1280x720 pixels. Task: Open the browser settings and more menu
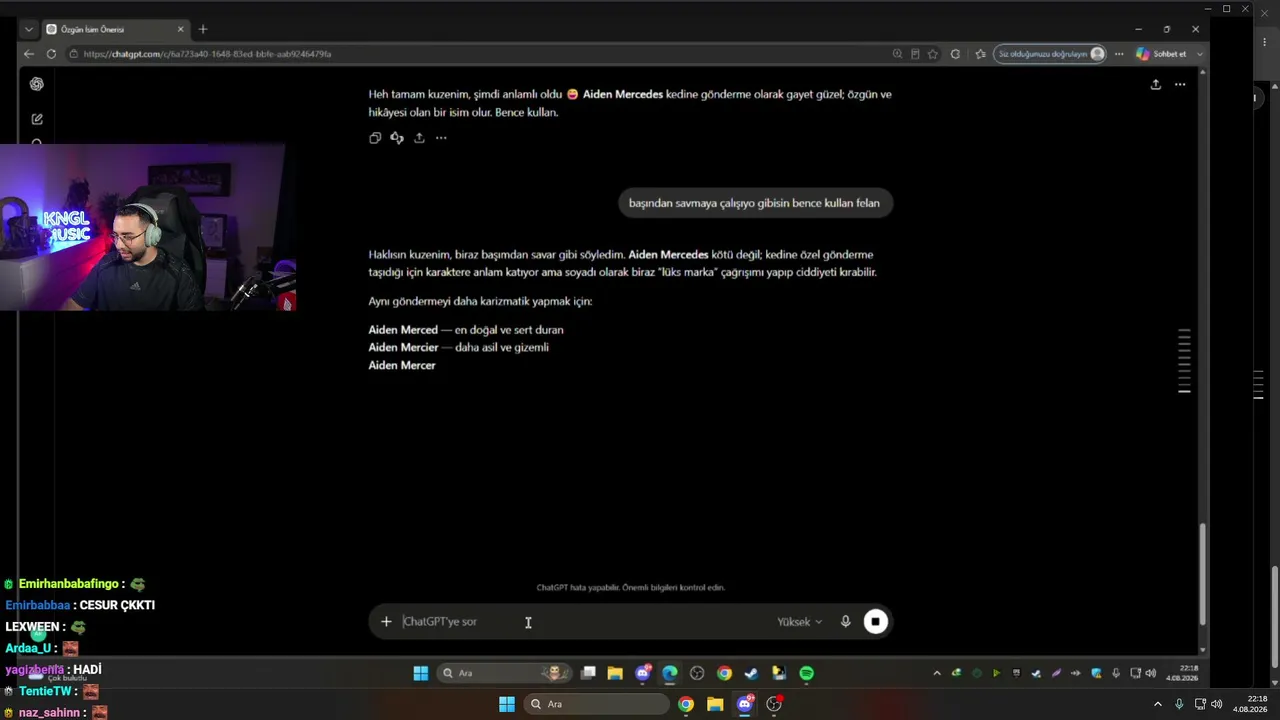pyautogui.click(x=1119, y=54)
